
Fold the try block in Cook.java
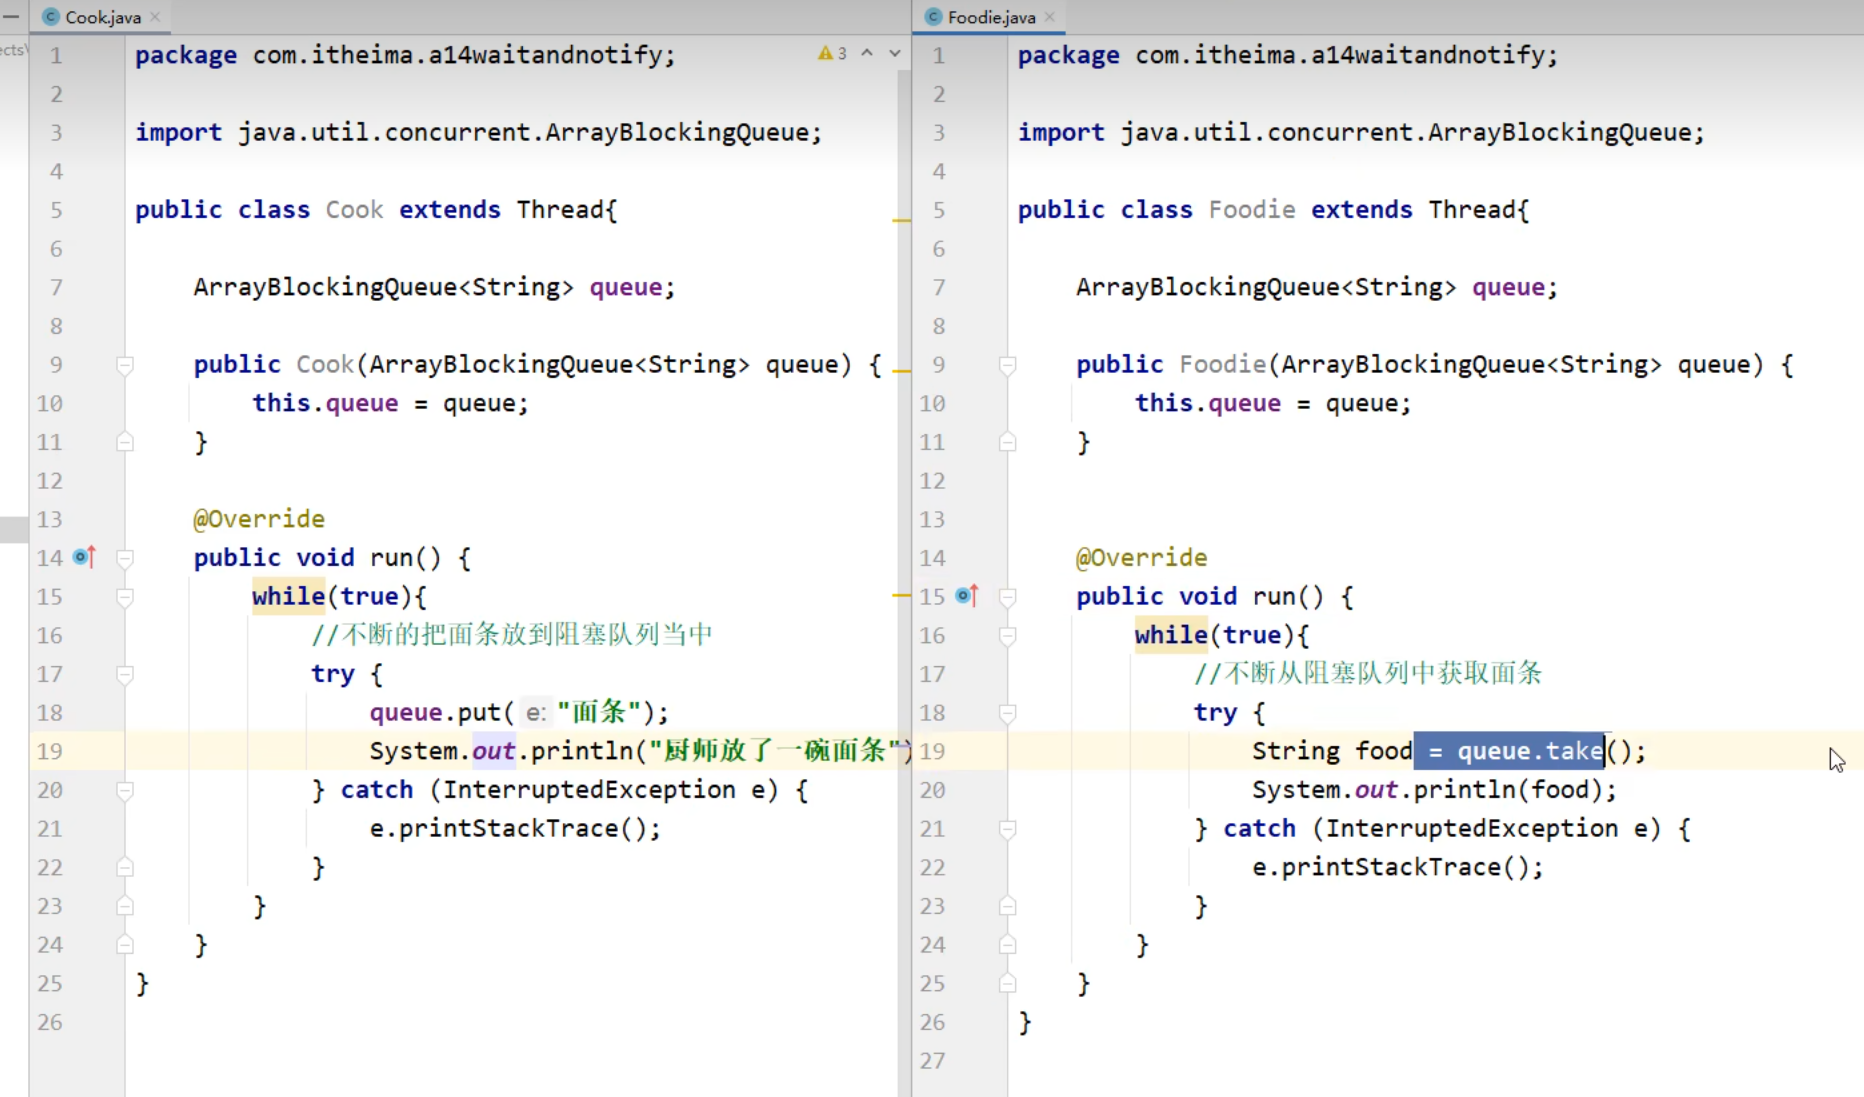[125, 674]
